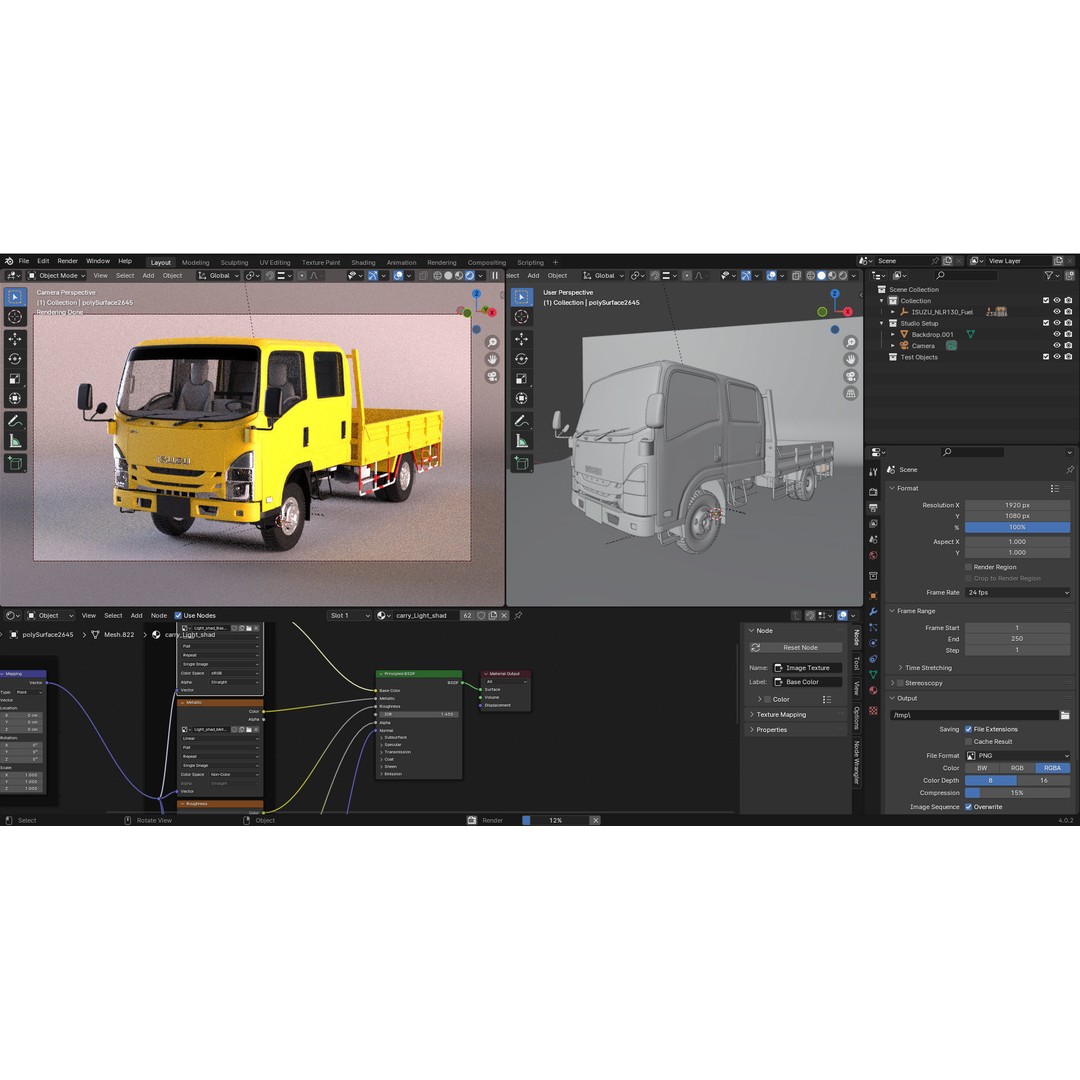Open the Slot 1 material slot dropdown
This screenshot has height=1080, width=1080.
[x=349, y=616]
